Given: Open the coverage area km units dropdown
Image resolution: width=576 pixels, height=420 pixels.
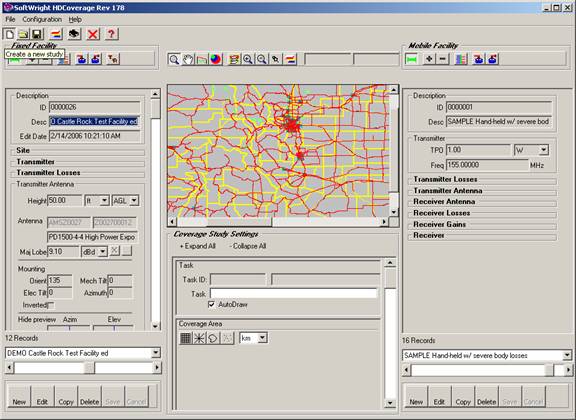Looking at the screenshot, I should [x=262, y=338].
